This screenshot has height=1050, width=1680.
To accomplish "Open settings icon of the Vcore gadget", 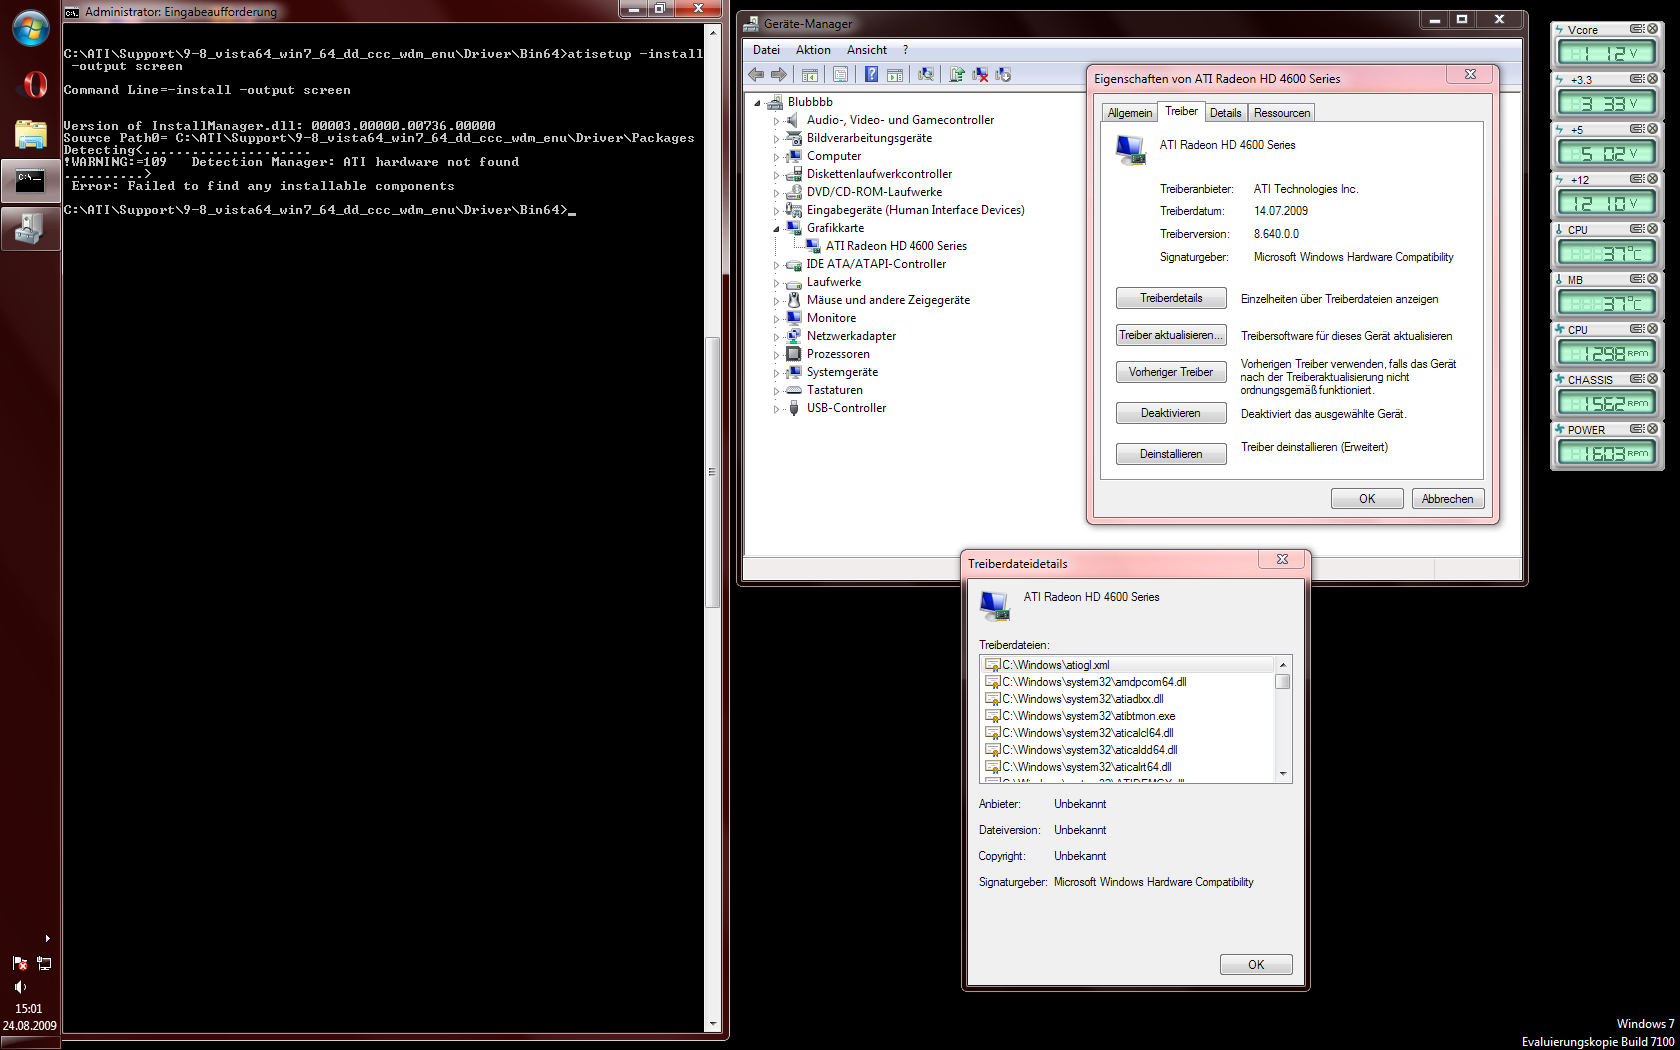I will click(x=1636, y=29).
